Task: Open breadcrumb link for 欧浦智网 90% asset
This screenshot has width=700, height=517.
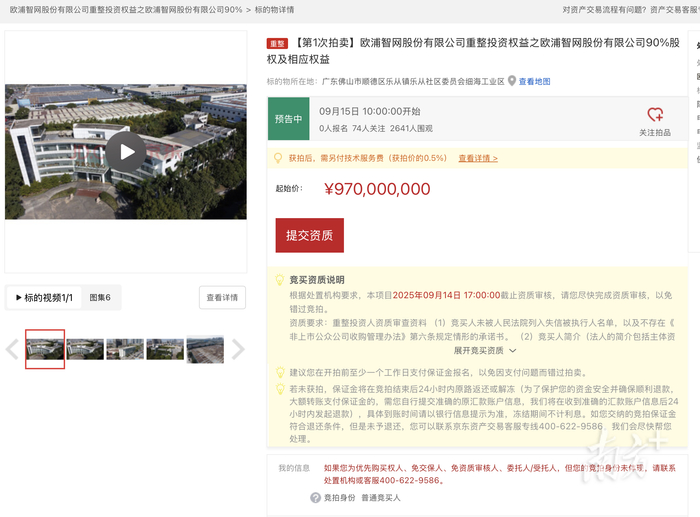Action: pos(126,10)
